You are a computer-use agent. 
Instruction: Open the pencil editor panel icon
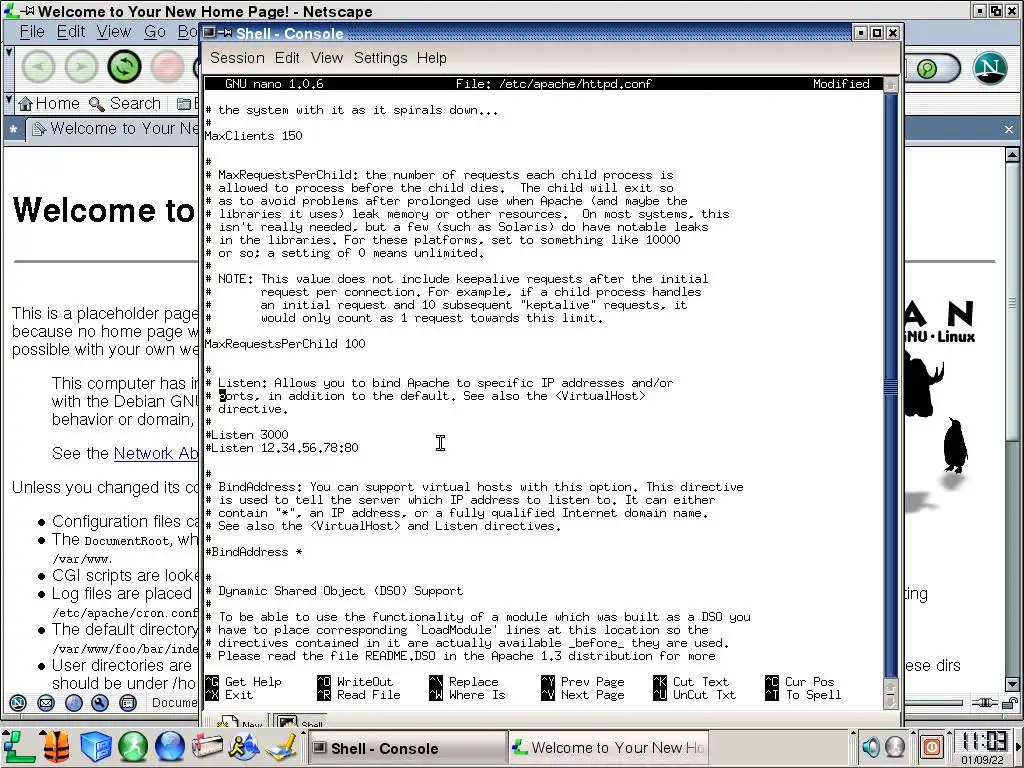[282, 747]
